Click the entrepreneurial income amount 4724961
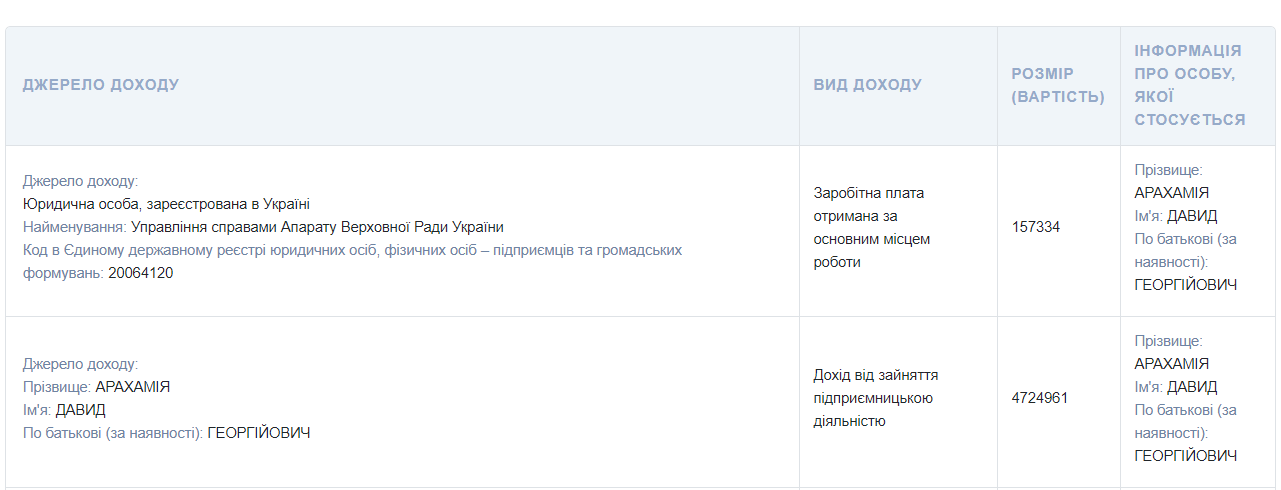The image size is (1281, 490). 1040,398
